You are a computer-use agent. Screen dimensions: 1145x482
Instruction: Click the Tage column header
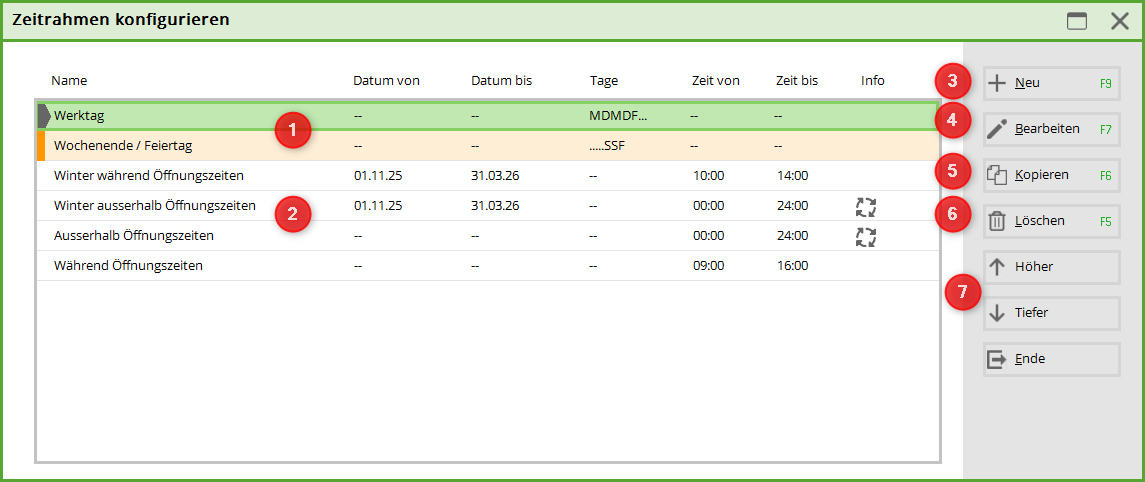coord(604,81)
